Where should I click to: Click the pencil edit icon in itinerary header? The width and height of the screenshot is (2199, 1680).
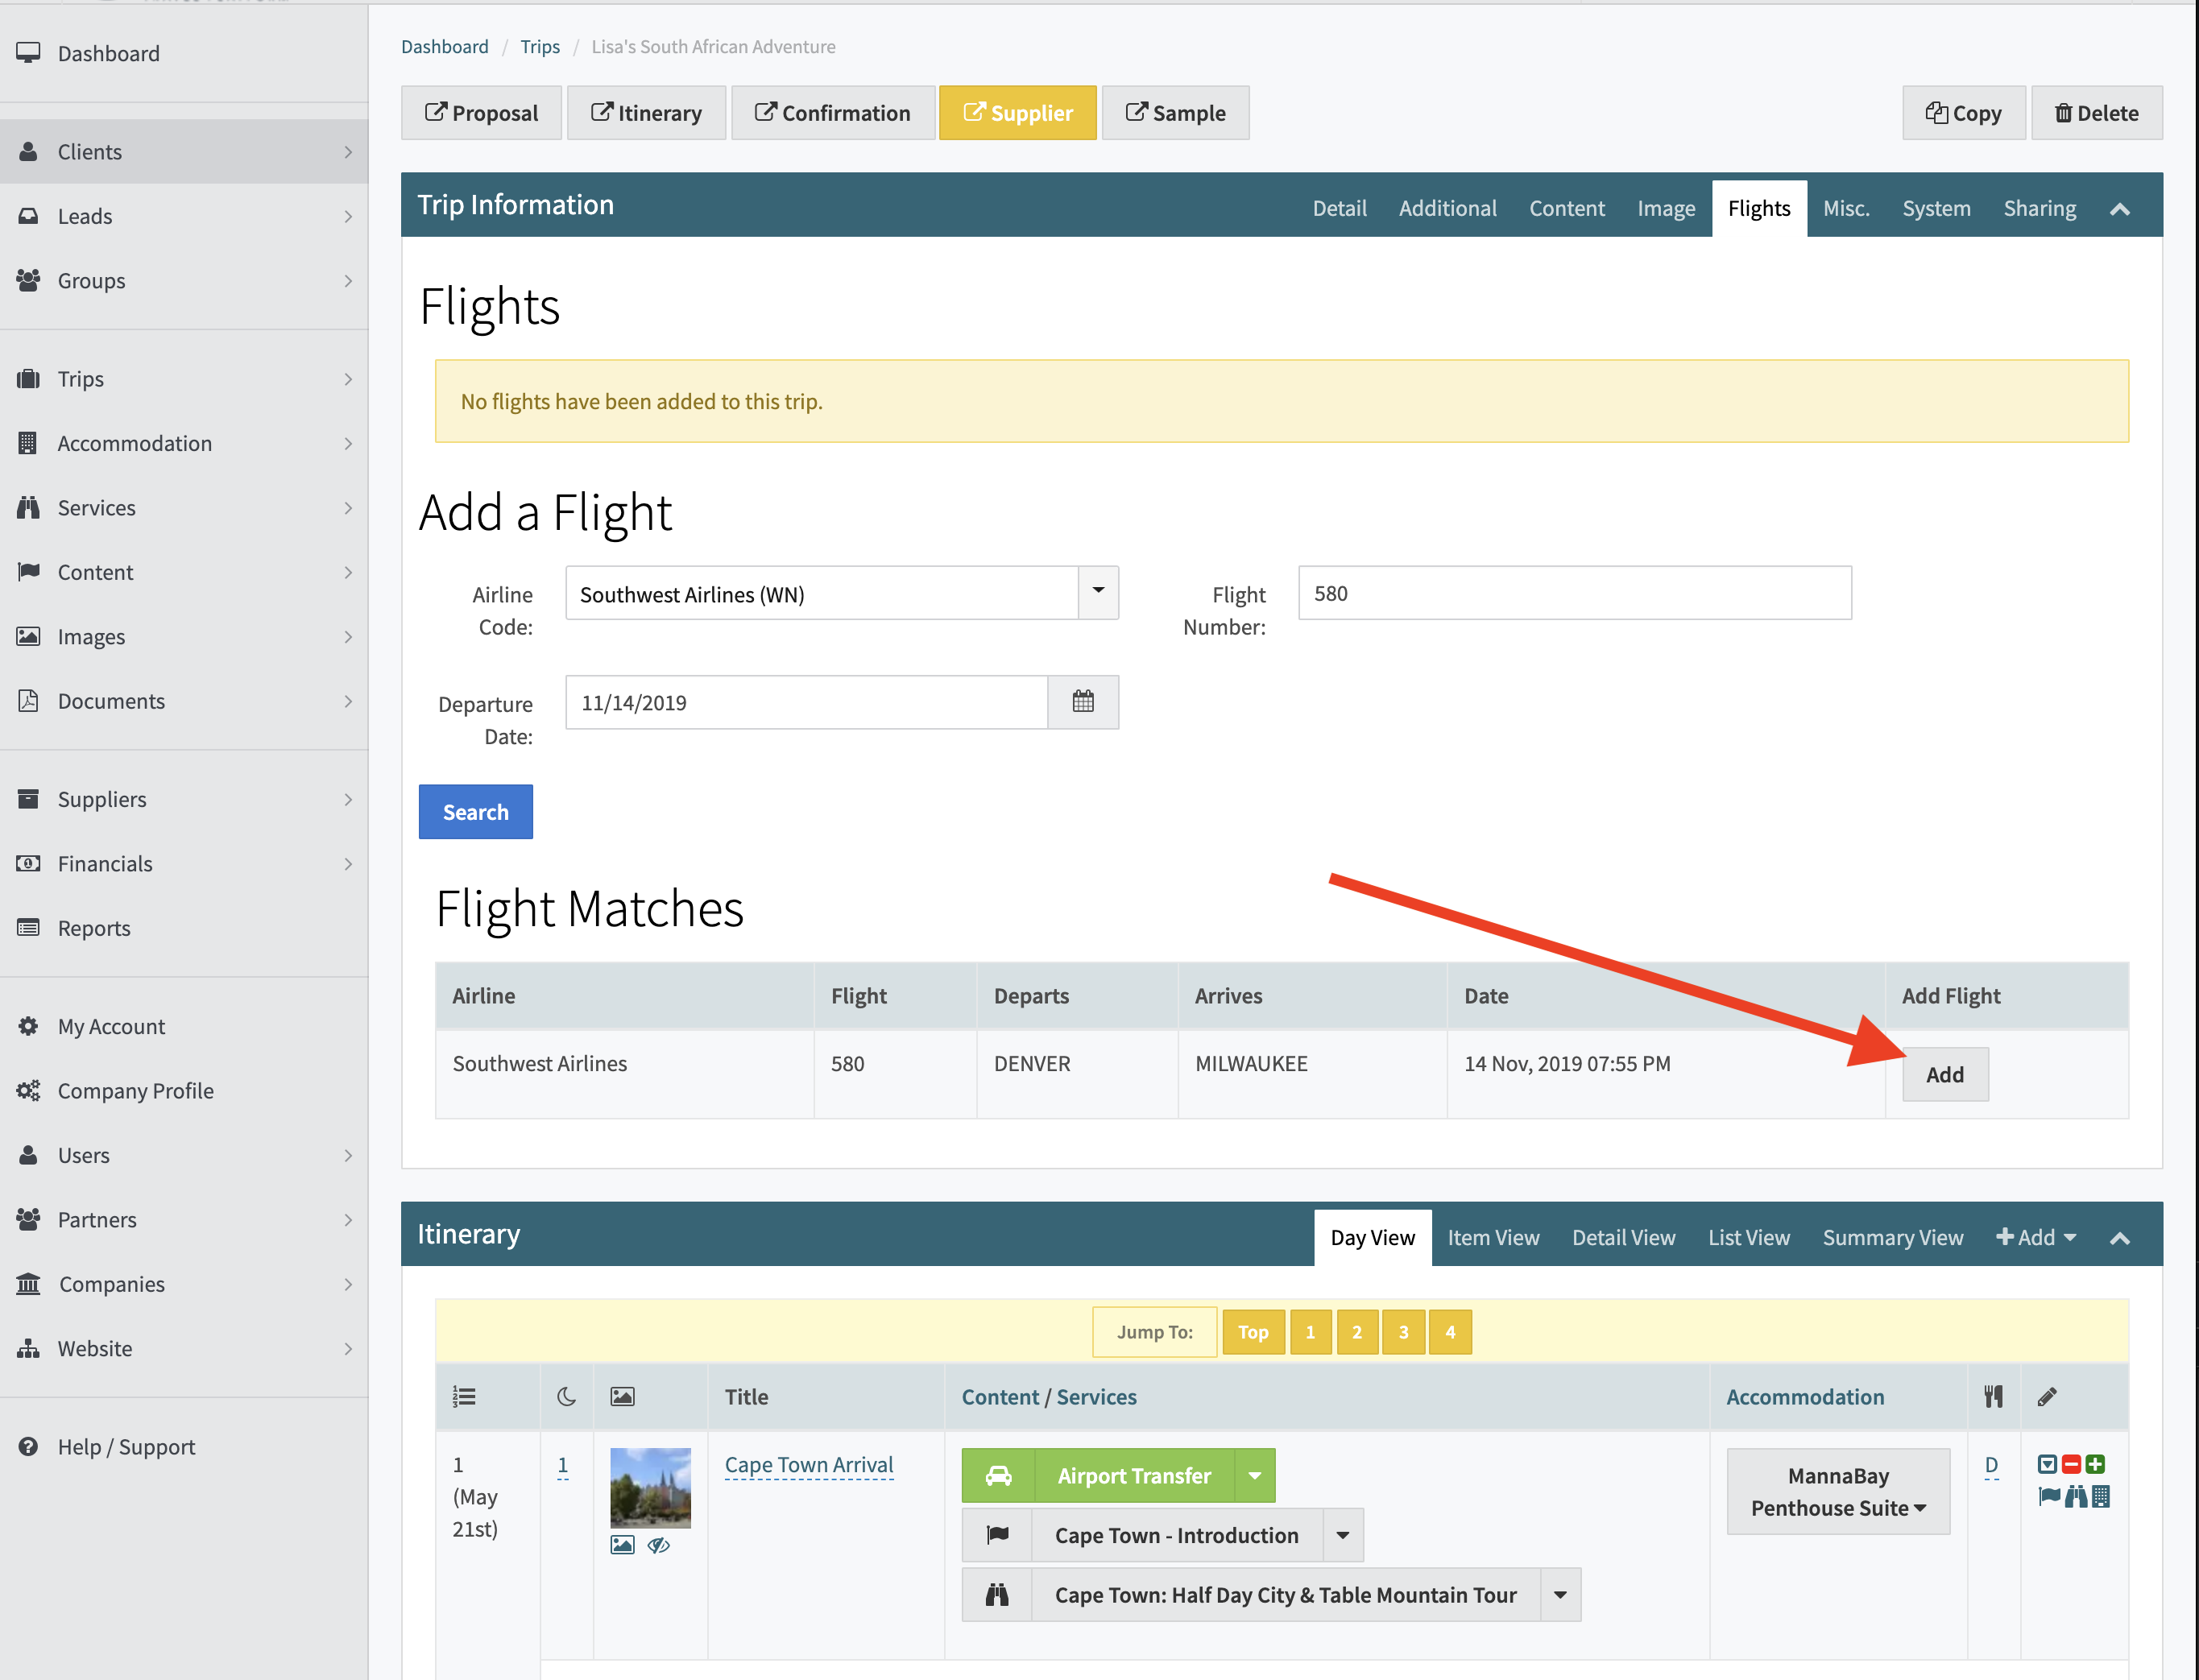pos(2047,1397)
